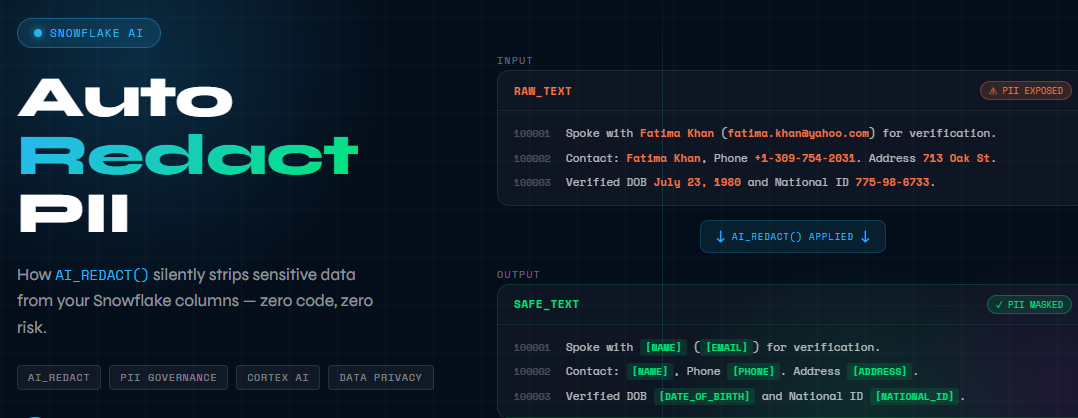
Task: Select the AI_REDACT tag
Action: tap(59, 378)
